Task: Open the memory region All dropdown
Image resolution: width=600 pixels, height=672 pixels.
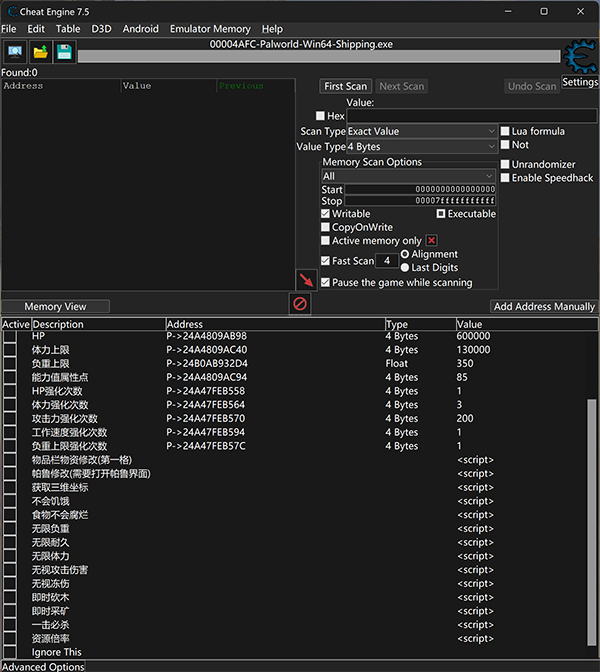Action: (408, 176)
